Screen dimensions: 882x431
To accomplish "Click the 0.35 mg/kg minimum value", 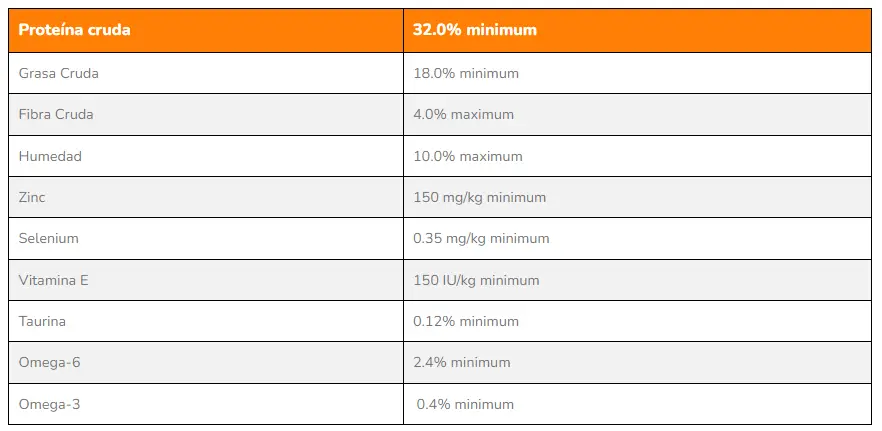I will [481, 239].
